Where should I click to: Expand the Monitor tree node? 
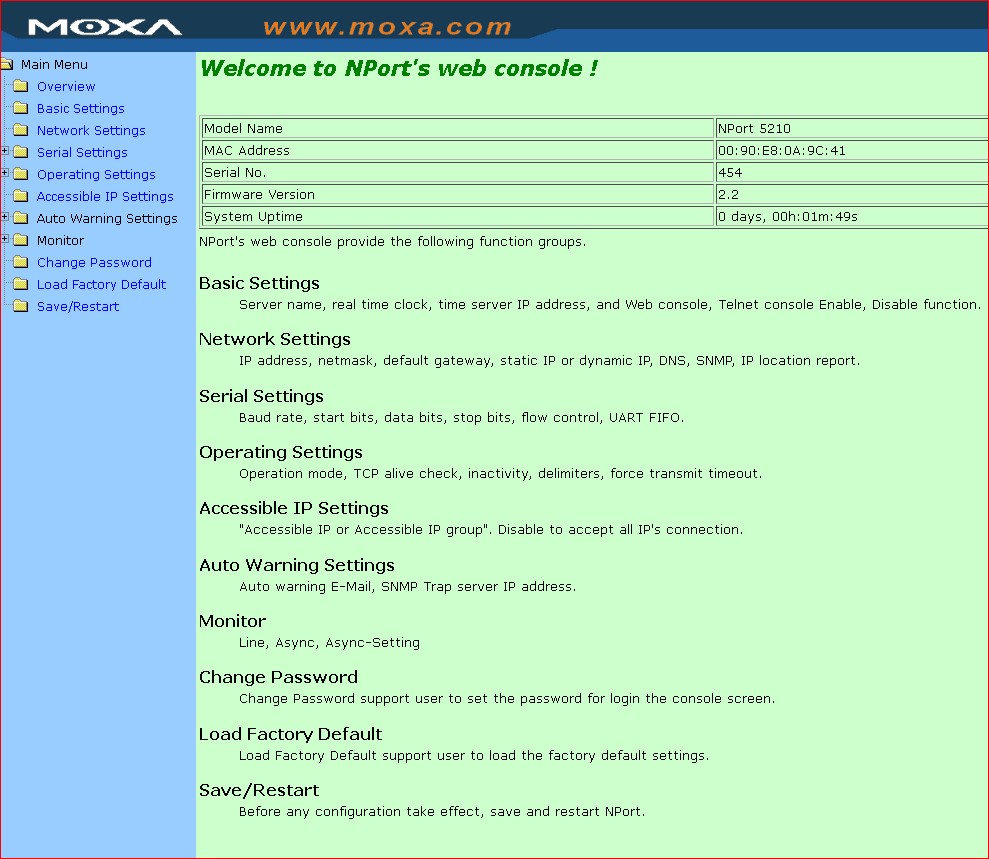(x=5, y=239)
